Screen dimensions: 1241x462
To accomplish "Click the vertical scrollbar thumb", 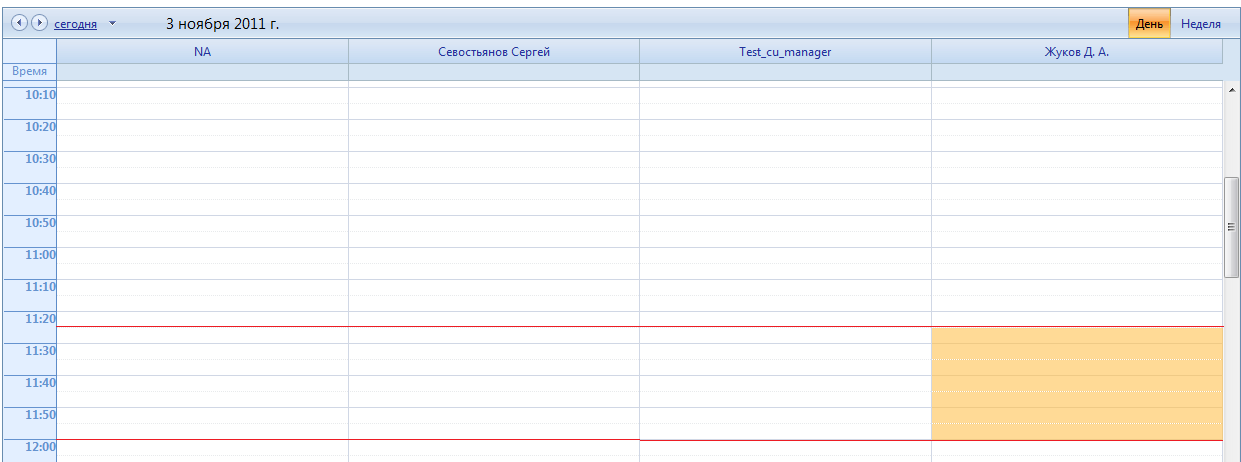I will [x=1231, y=227].
